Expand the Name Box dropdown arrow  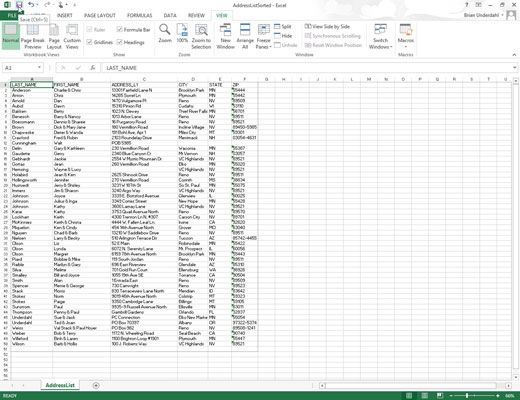click(39, 68)
